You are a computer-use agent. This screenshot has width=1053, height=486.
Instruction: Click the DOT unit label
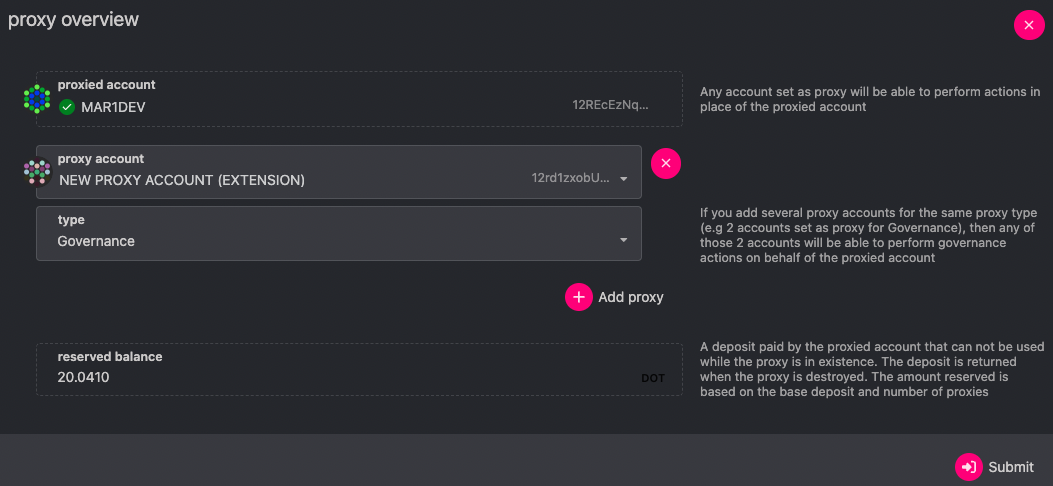(x=652, y=379)
